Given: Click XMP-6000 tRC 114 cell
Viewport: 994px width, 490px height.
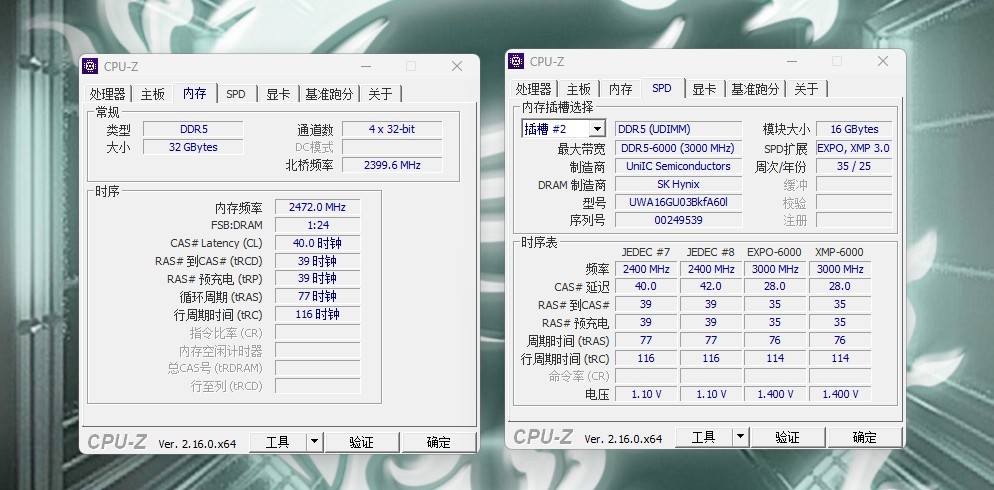Looking at the screenshot, I should point(840,358).
